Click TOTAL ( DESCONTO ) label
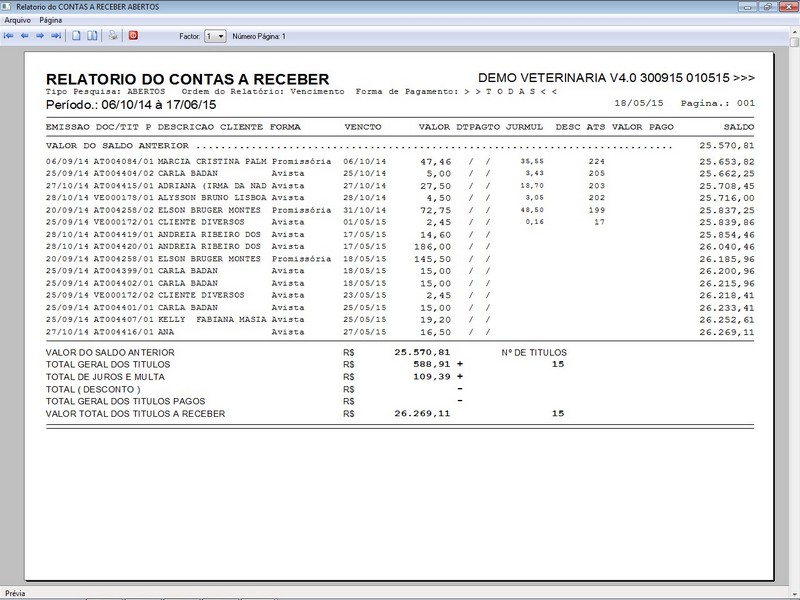Viewport: 800px width, 600px height. pyautogui.click(x=93, y=389)
